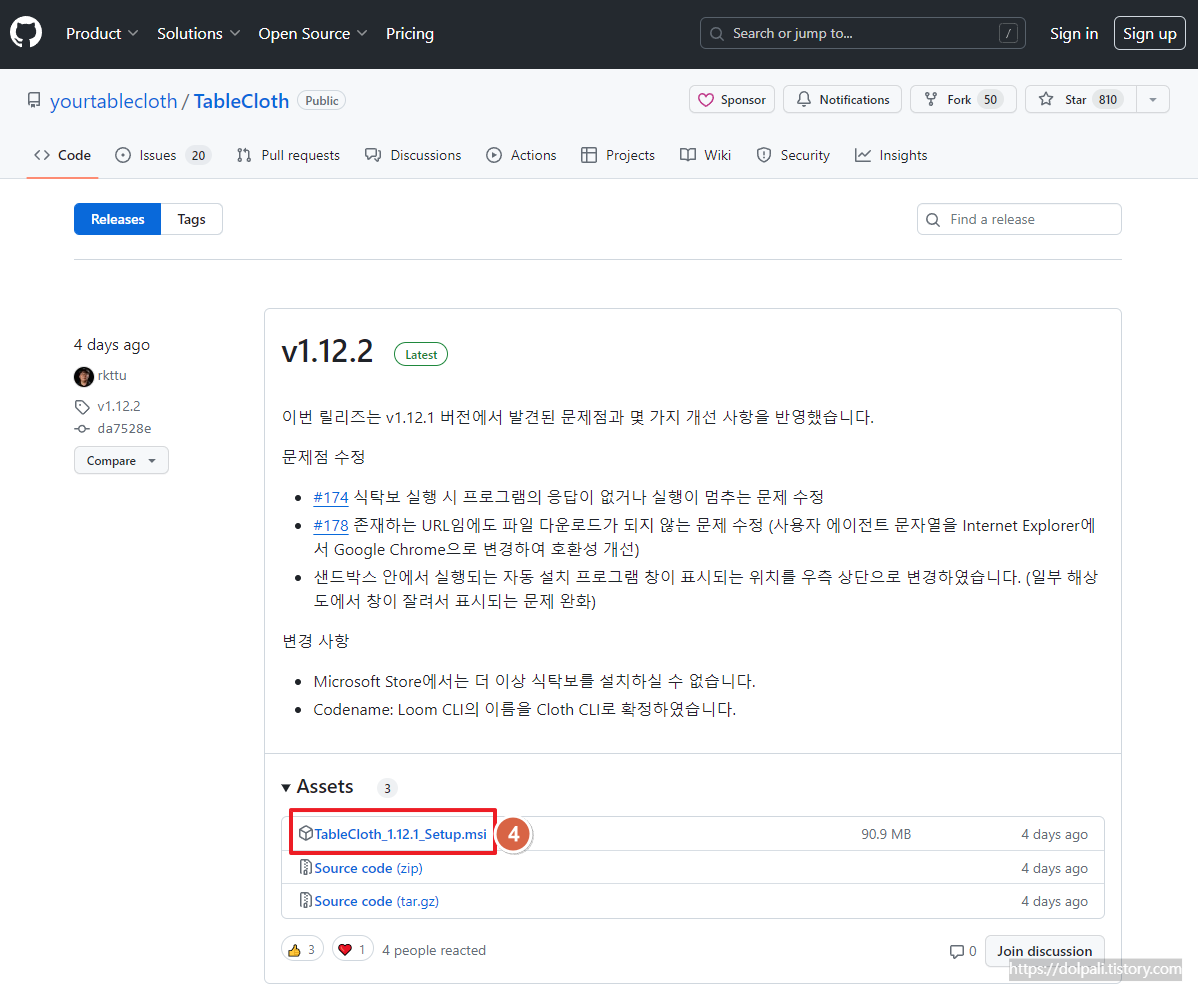Star the repository
This screenshot has width=1198, height=998.
1081,99
